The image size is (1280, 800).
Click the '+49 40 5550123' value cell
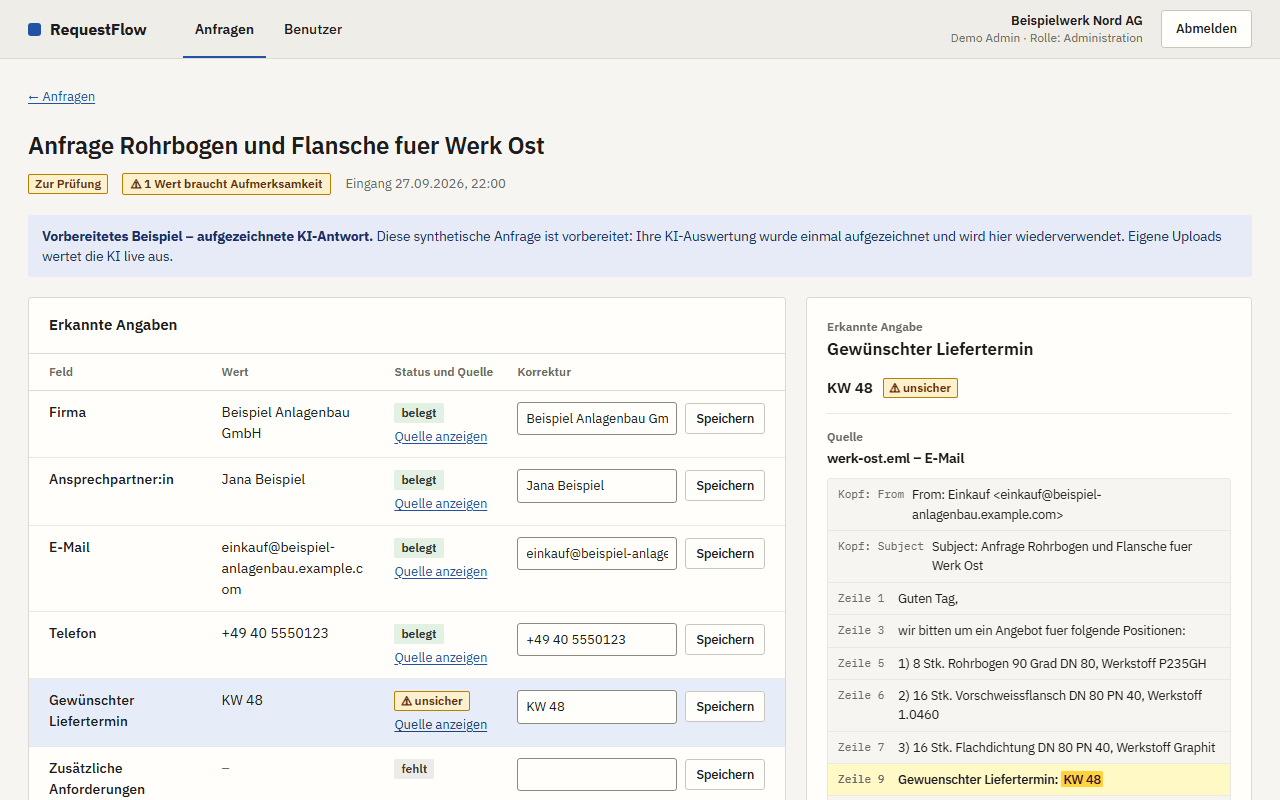(x=275, y=633)
